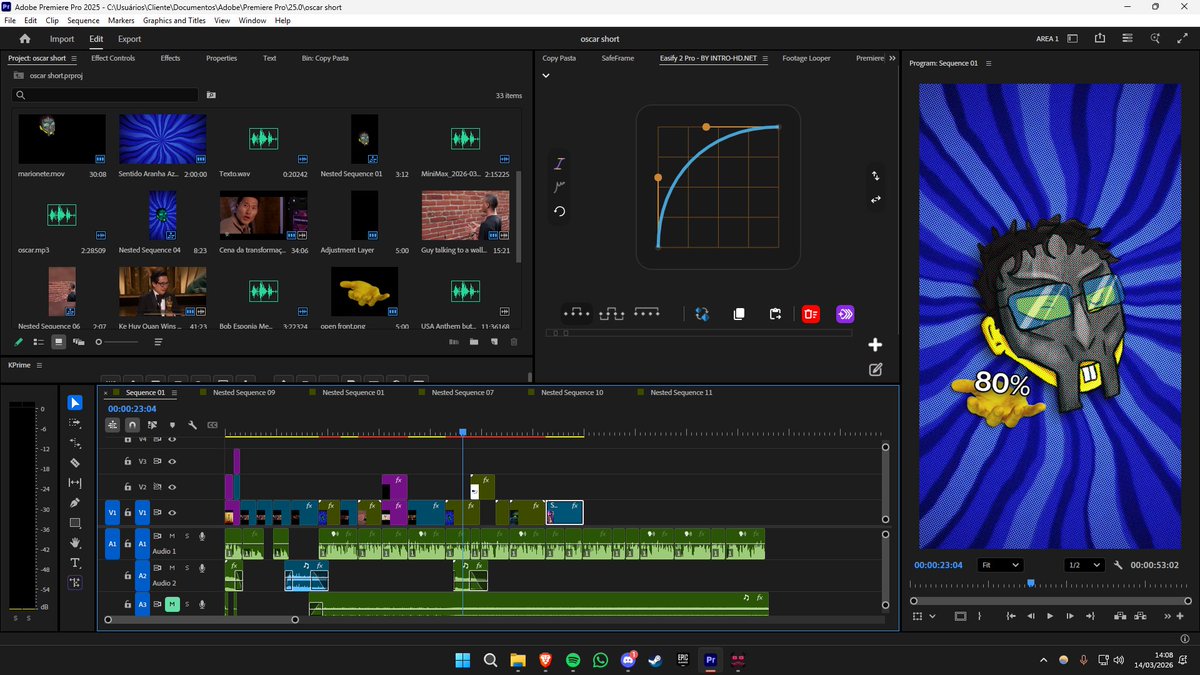Select the Selection tool arrow

pyautogui.click(x=75, y=403)
